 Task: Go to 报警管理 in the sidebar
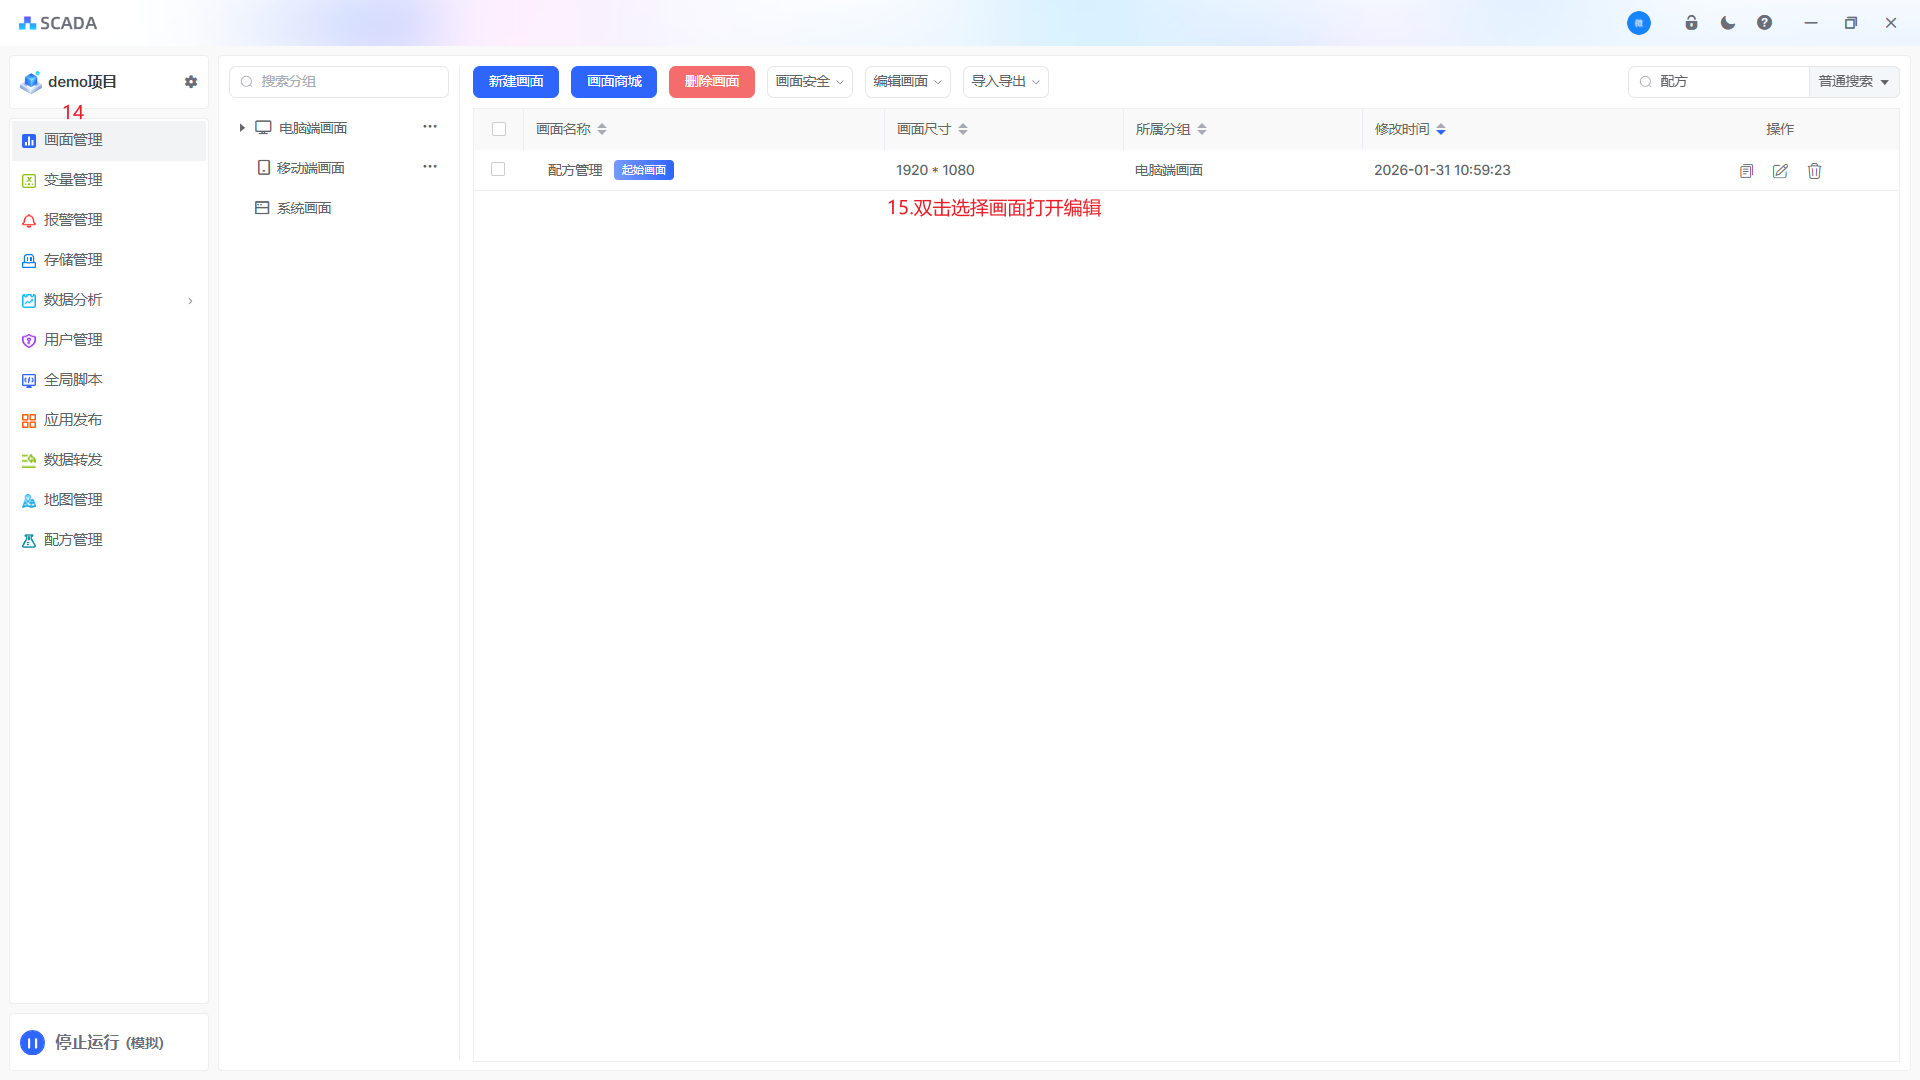coord(73,220)
